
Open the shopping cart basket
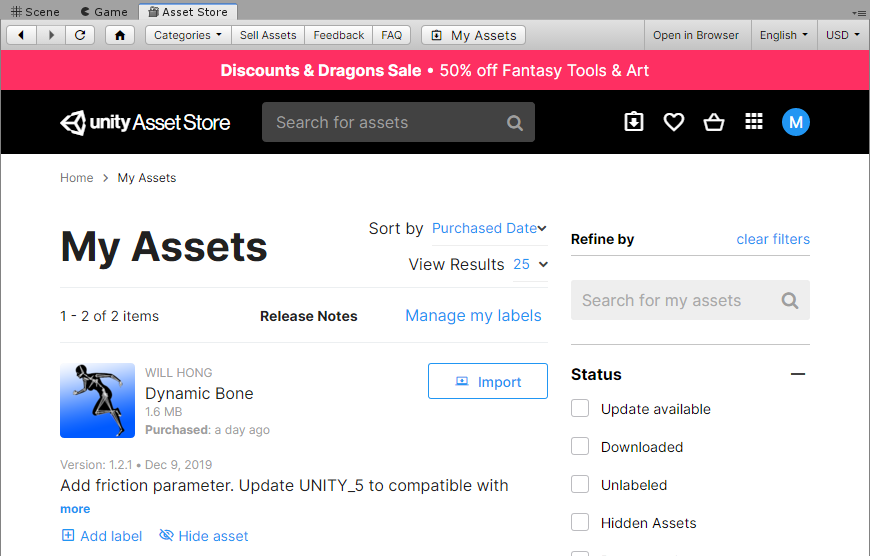click(714, 122)
